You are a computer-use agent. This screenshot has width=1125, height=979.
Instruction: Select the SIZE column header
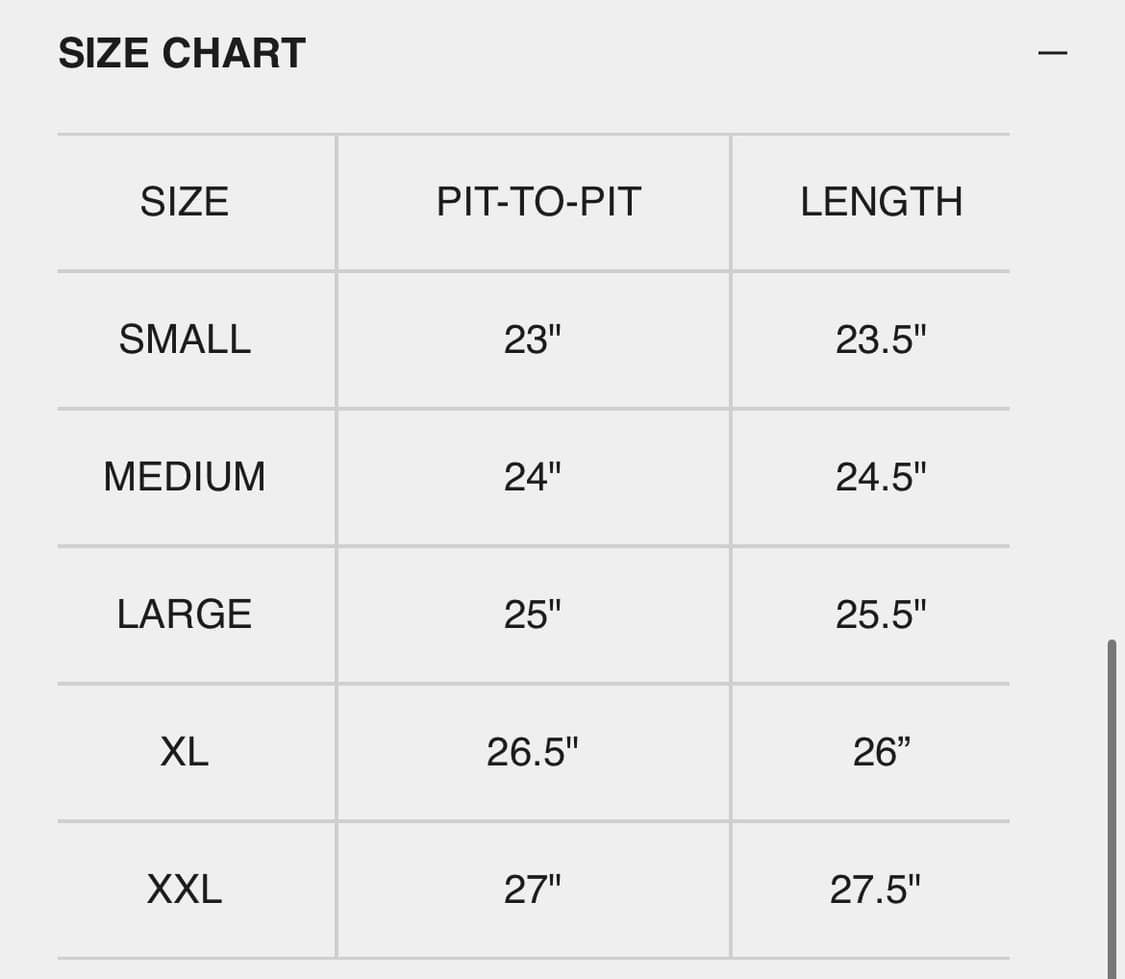point(185,202)
